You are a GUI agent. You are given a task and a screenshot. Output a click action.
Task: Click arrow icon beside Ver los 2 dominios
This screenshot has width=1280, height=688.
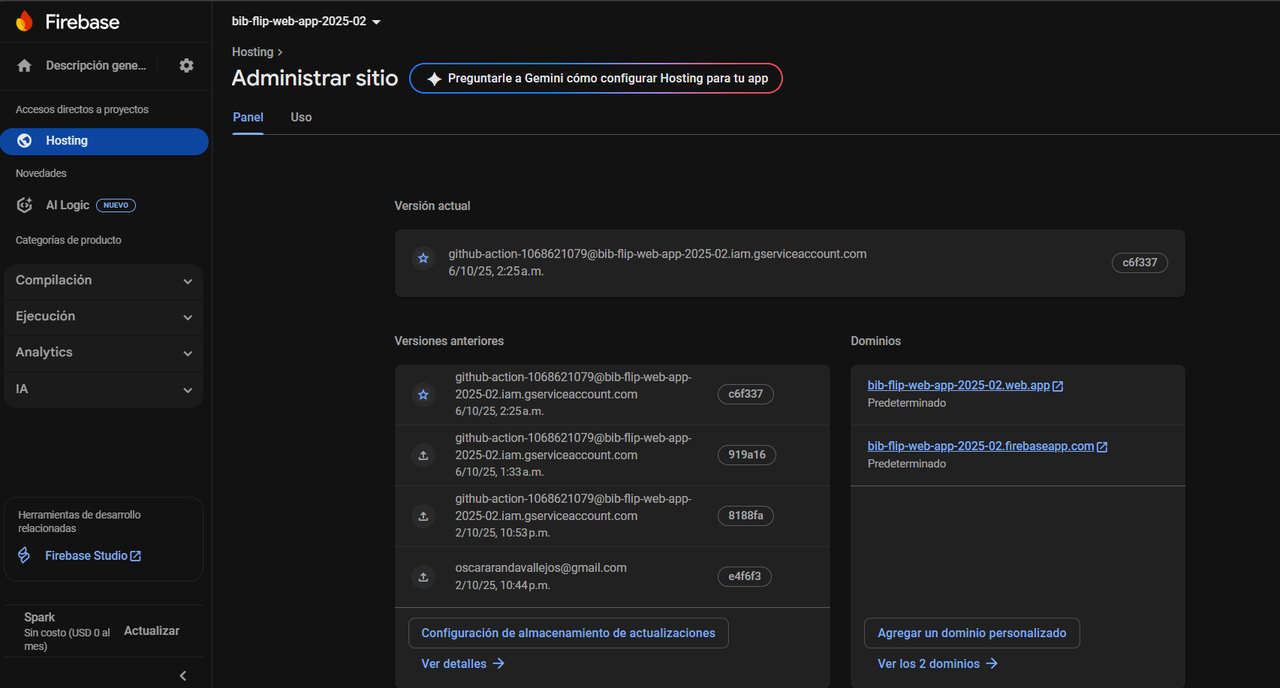coord(991,663)
